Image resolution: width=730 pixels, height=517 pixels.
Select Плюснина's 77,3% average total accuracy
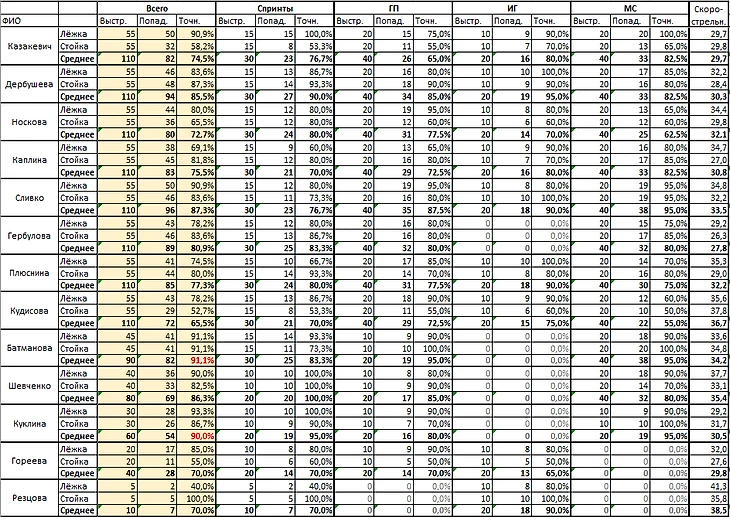point(196,285)
